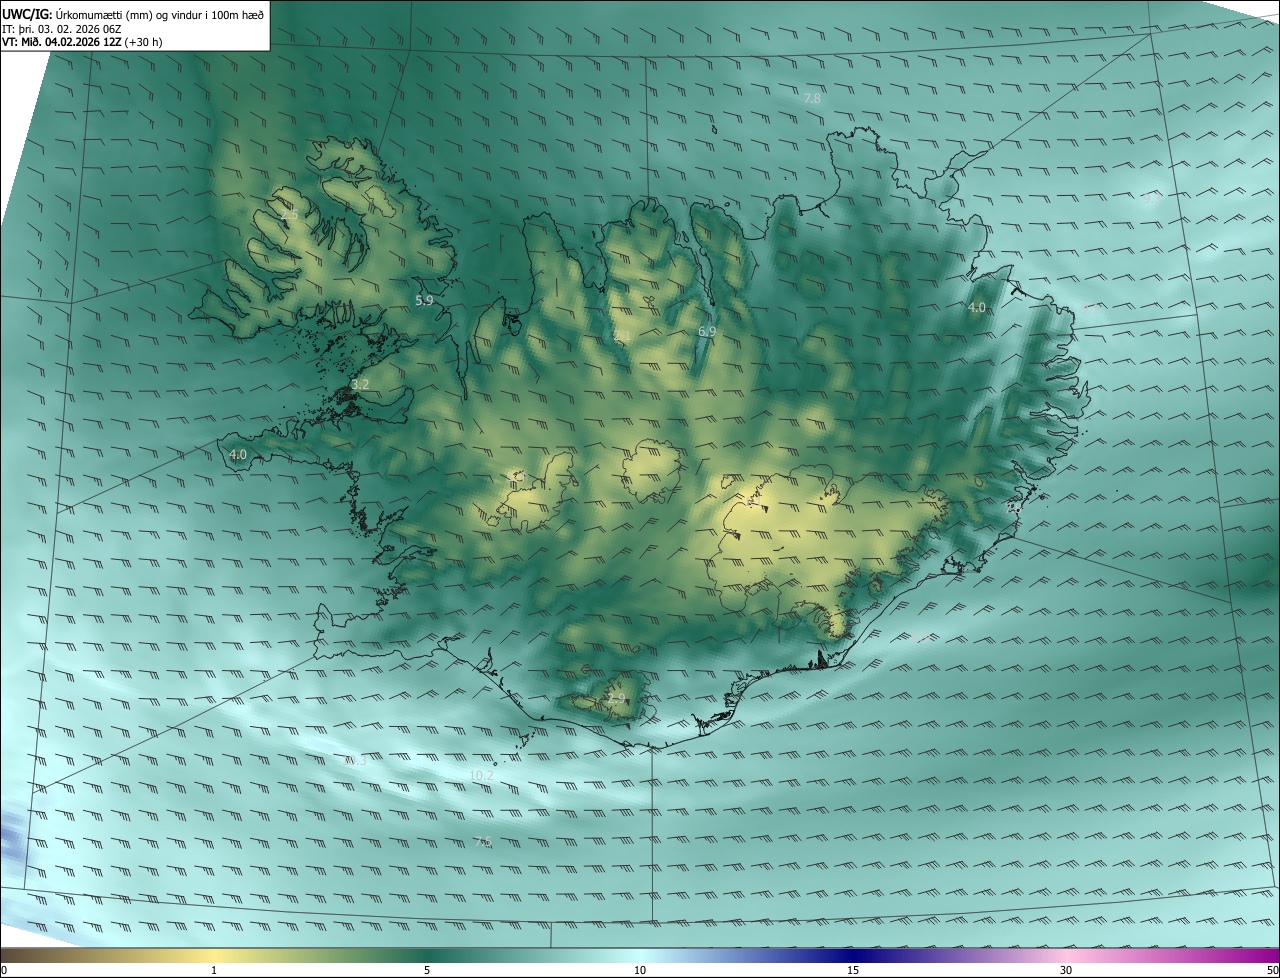The height and width of the screenshot is (978, 1280).
Task: Click the colour scale tick label 50
Action: (1272, 970)
